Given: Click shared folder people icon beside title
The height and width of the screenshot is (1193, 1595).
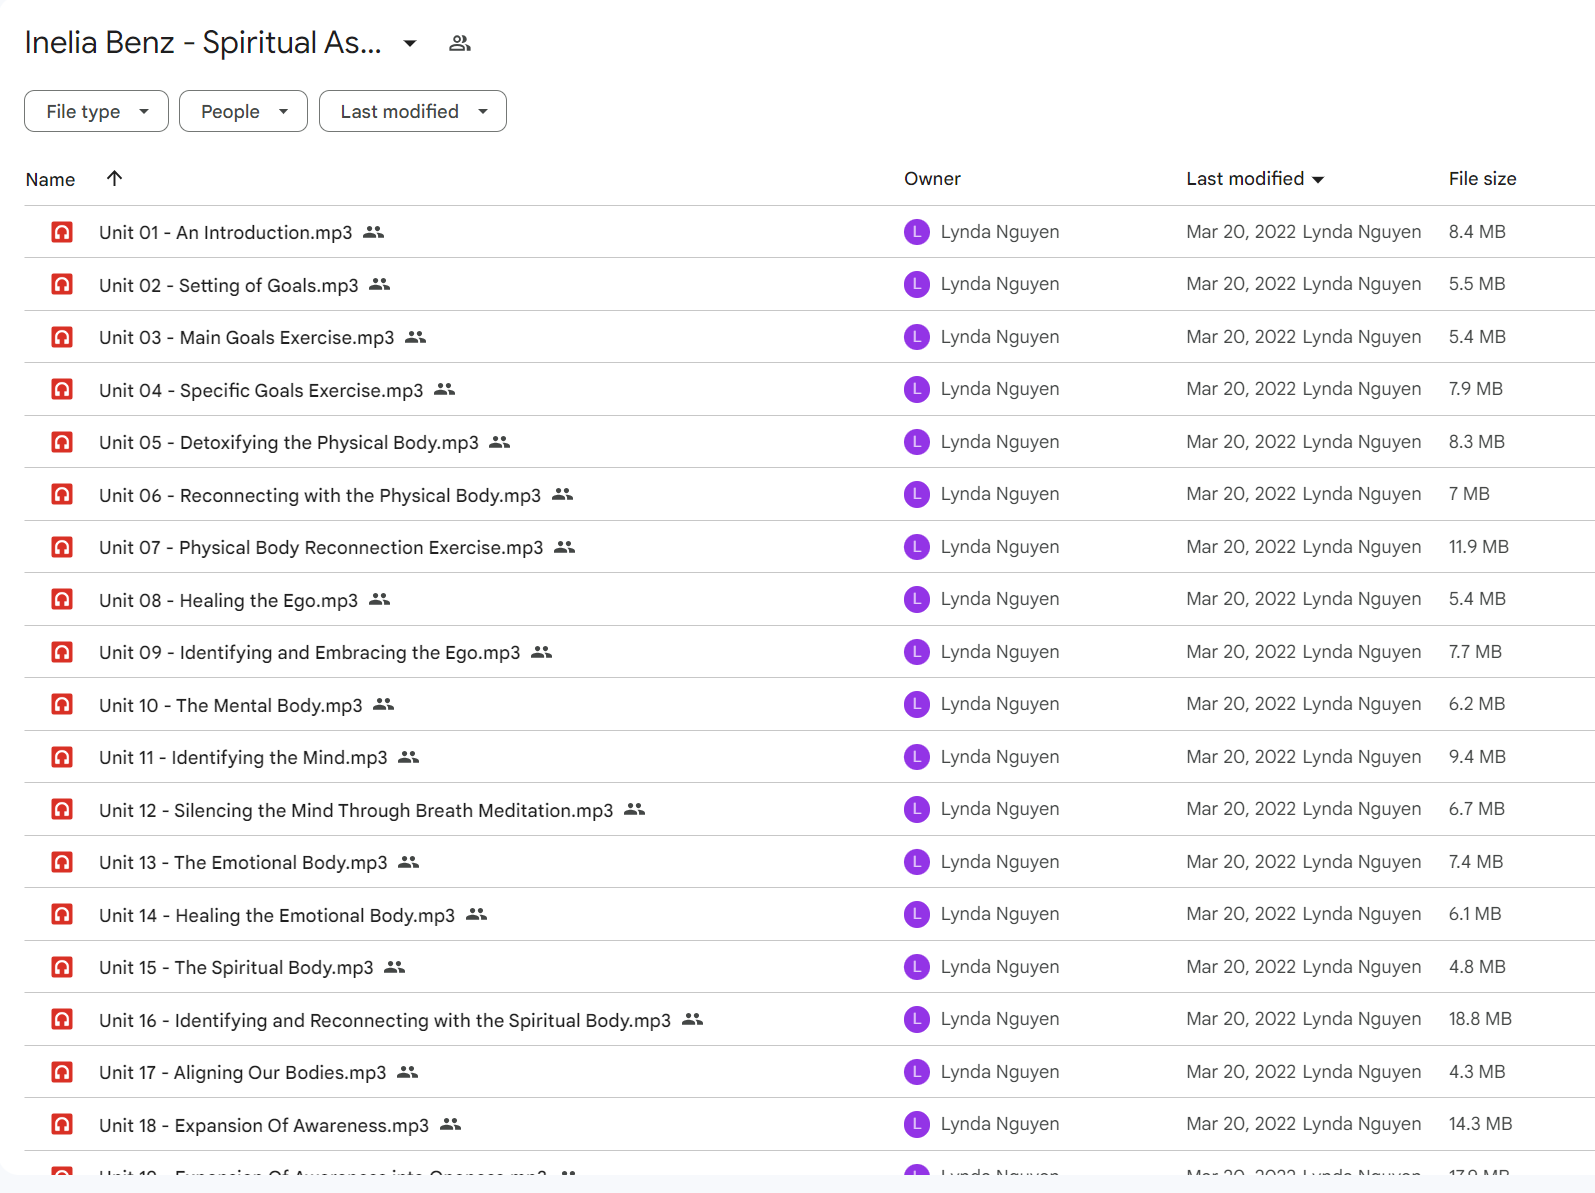Looking at the screenshot, I should [460, 43].
